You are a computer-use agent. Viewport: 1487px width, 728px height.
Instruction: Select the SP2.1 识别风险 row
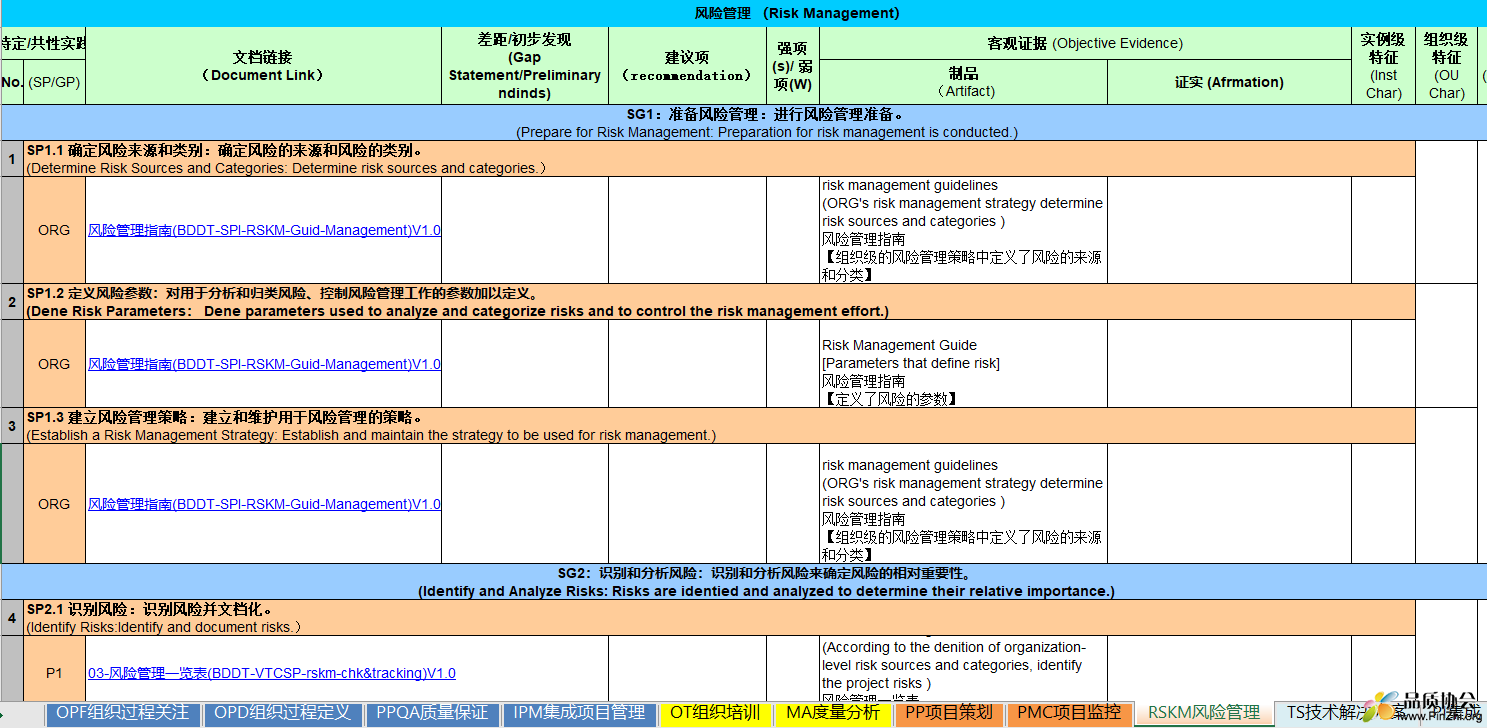tap(720, 618)
